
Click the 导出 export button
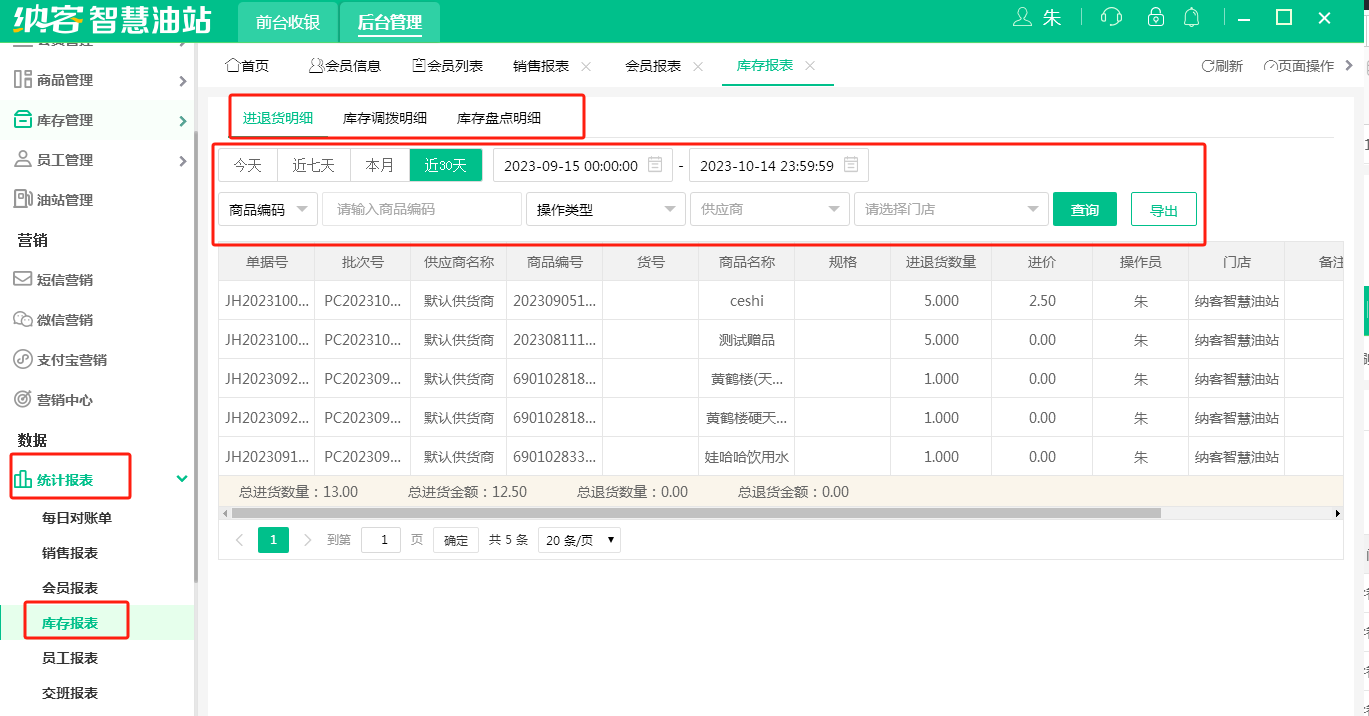click(1163, 210)
